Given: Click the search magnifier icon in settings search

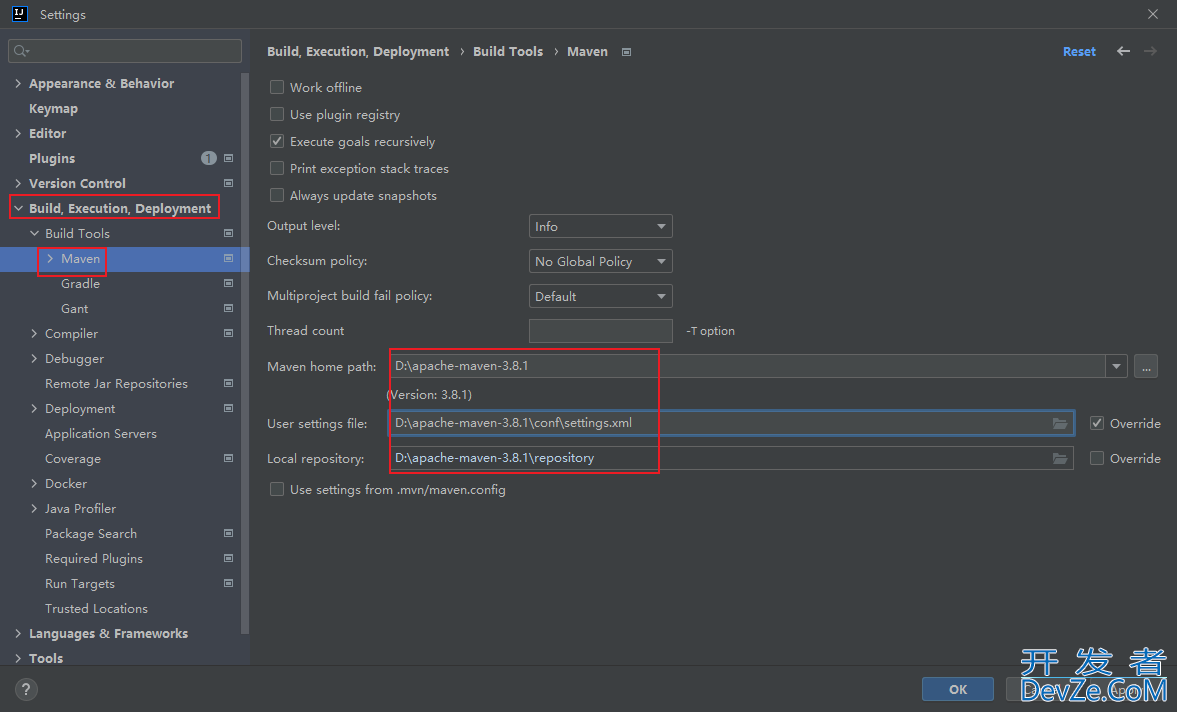Looking at the screenshot, I should click(21, 51).
